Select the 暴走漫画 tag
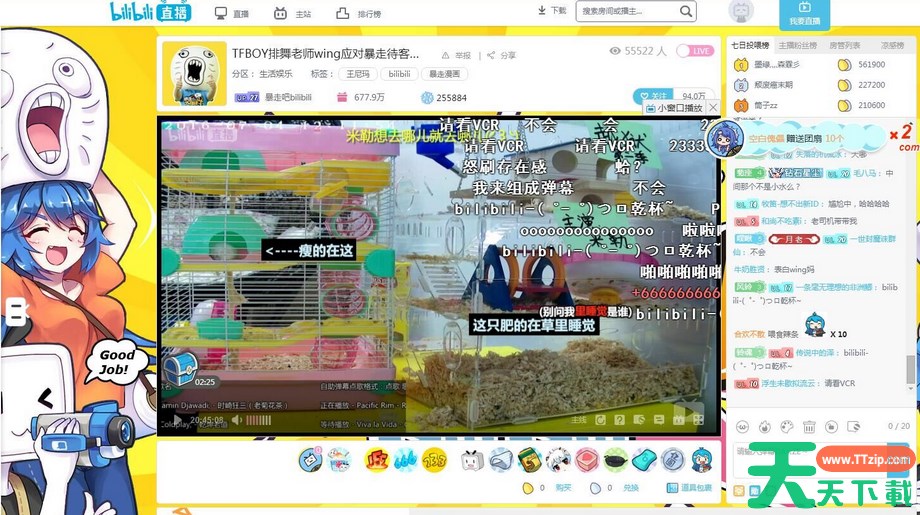Image resolution: width=920 pixels, height=515 pixels. pos(444,74)
